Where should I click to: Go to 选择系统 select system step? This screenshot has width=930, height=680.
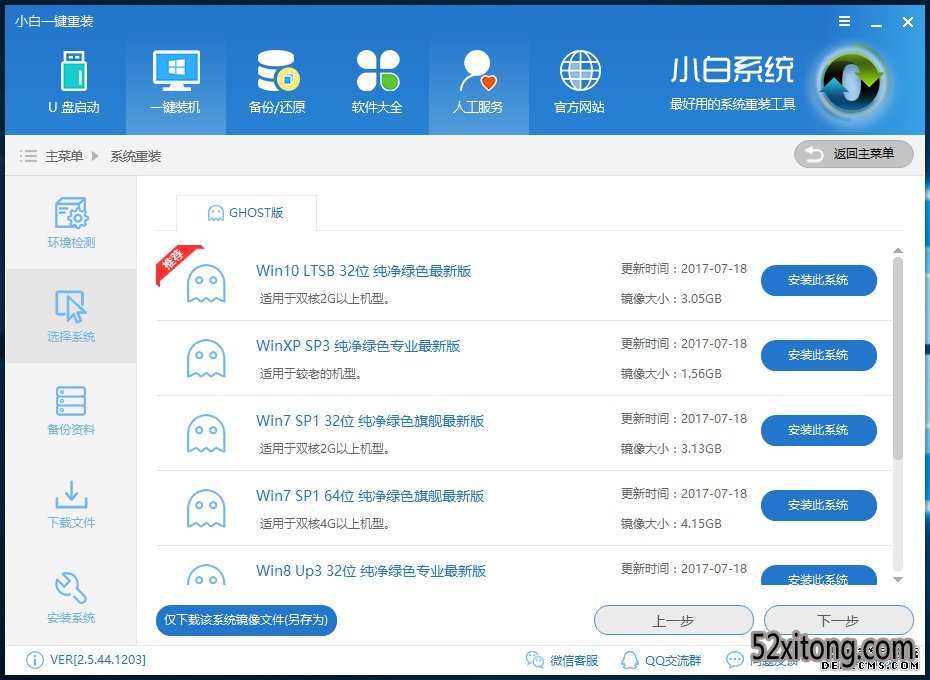tap(71, 316)
